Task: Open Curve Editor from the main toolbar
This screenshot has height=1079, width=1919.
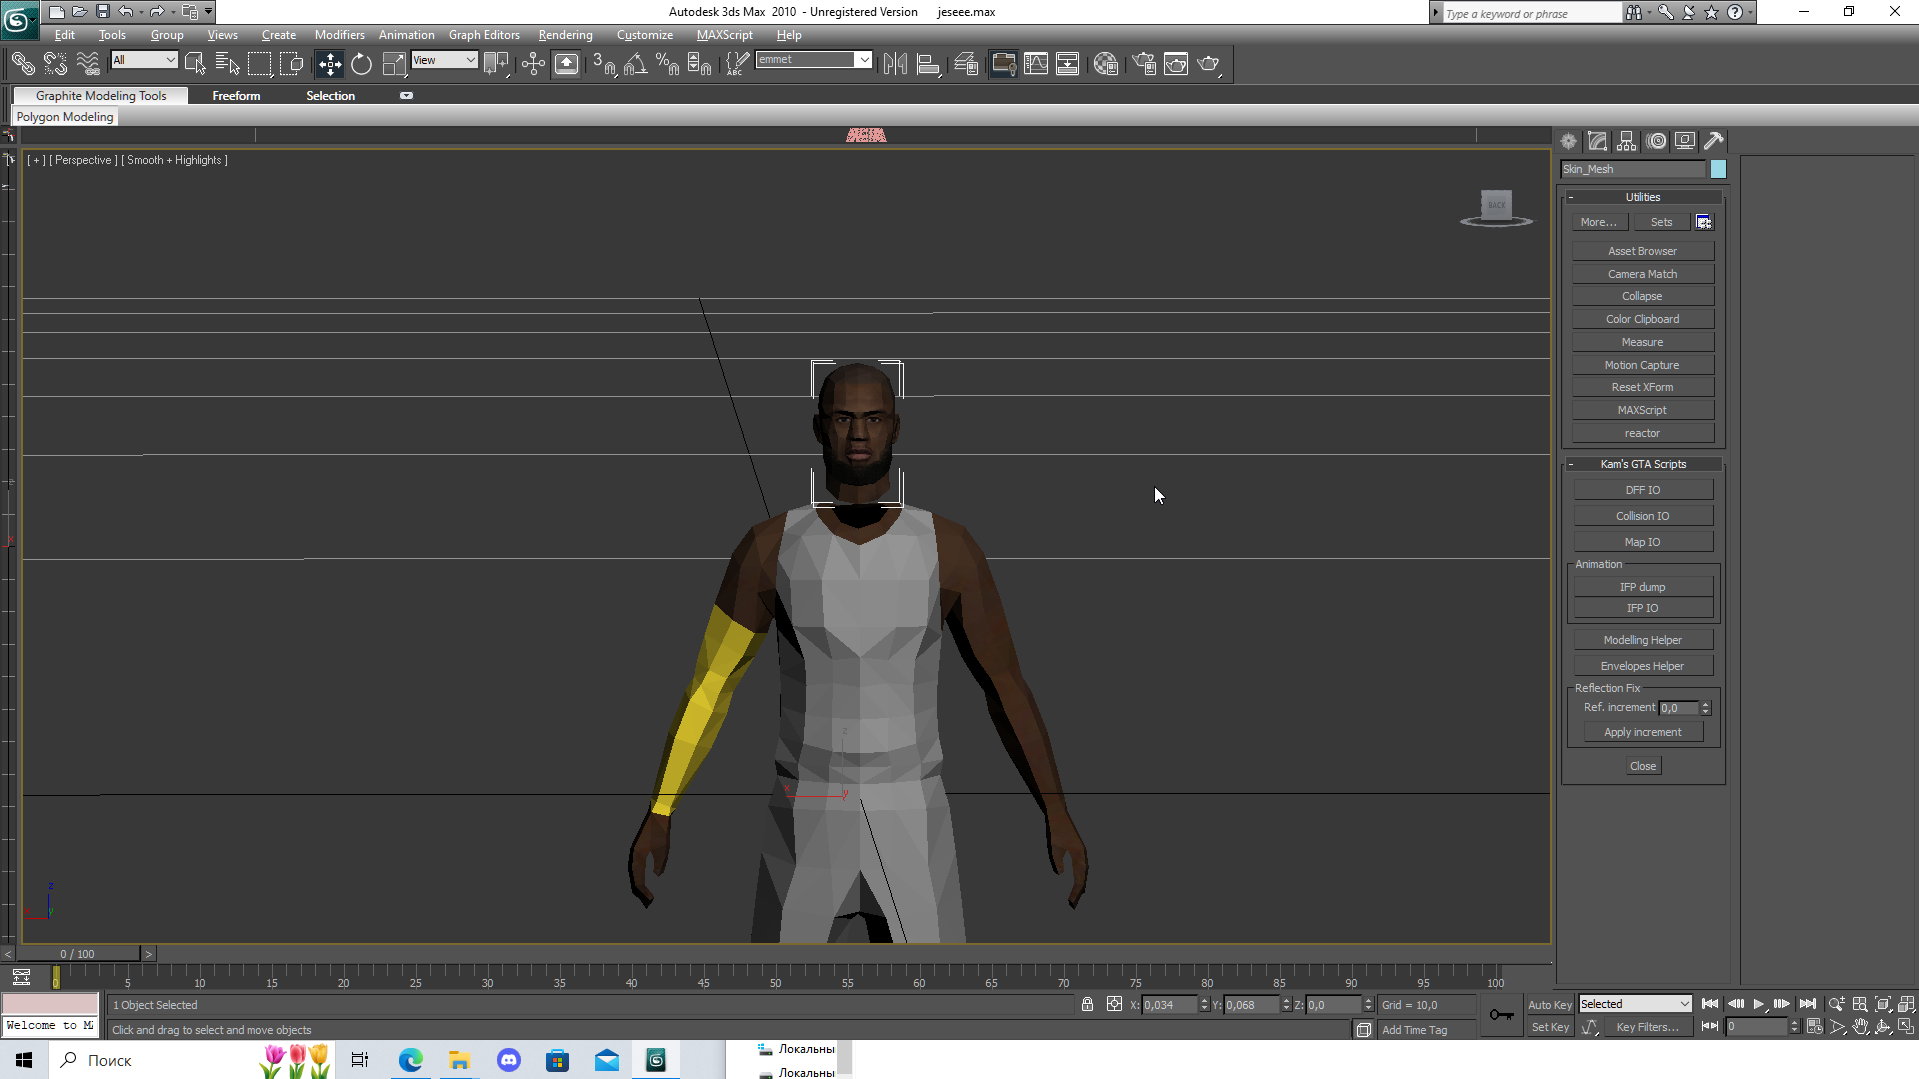Action: [1036, 64]
